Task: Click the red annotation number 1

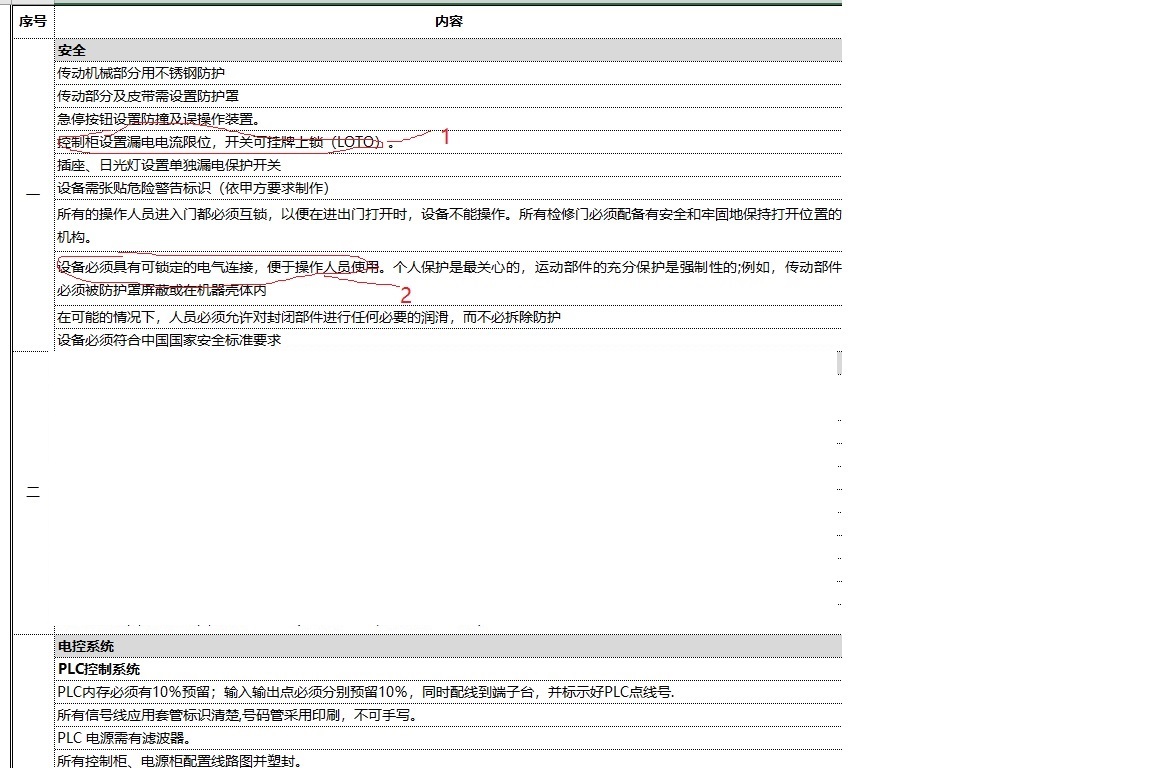Action: pyautogui.click(x=446, y=137)
